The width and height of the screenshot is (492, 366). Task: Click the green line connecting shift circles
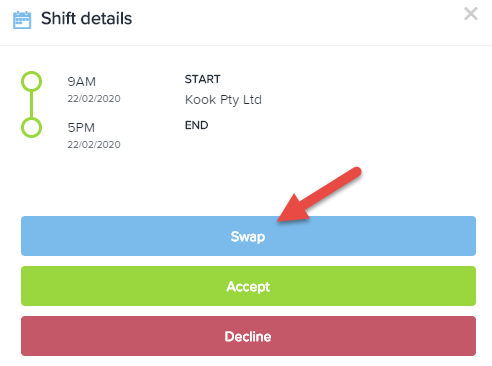(x=31, y=104)
